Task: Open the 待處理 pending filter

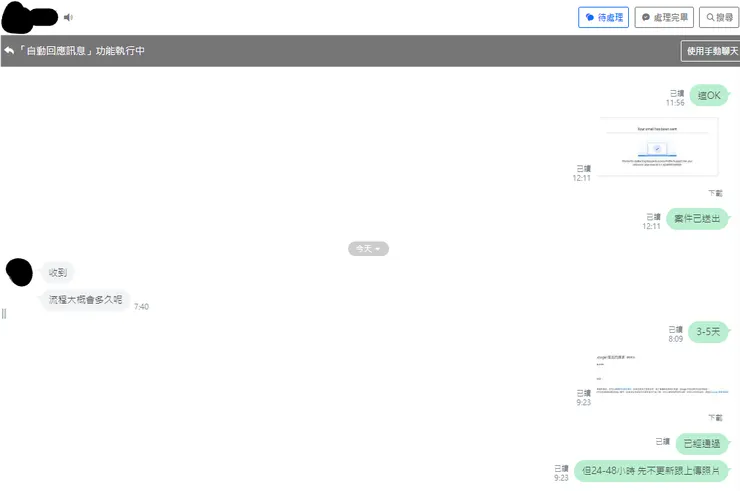Action: point(603,17)
